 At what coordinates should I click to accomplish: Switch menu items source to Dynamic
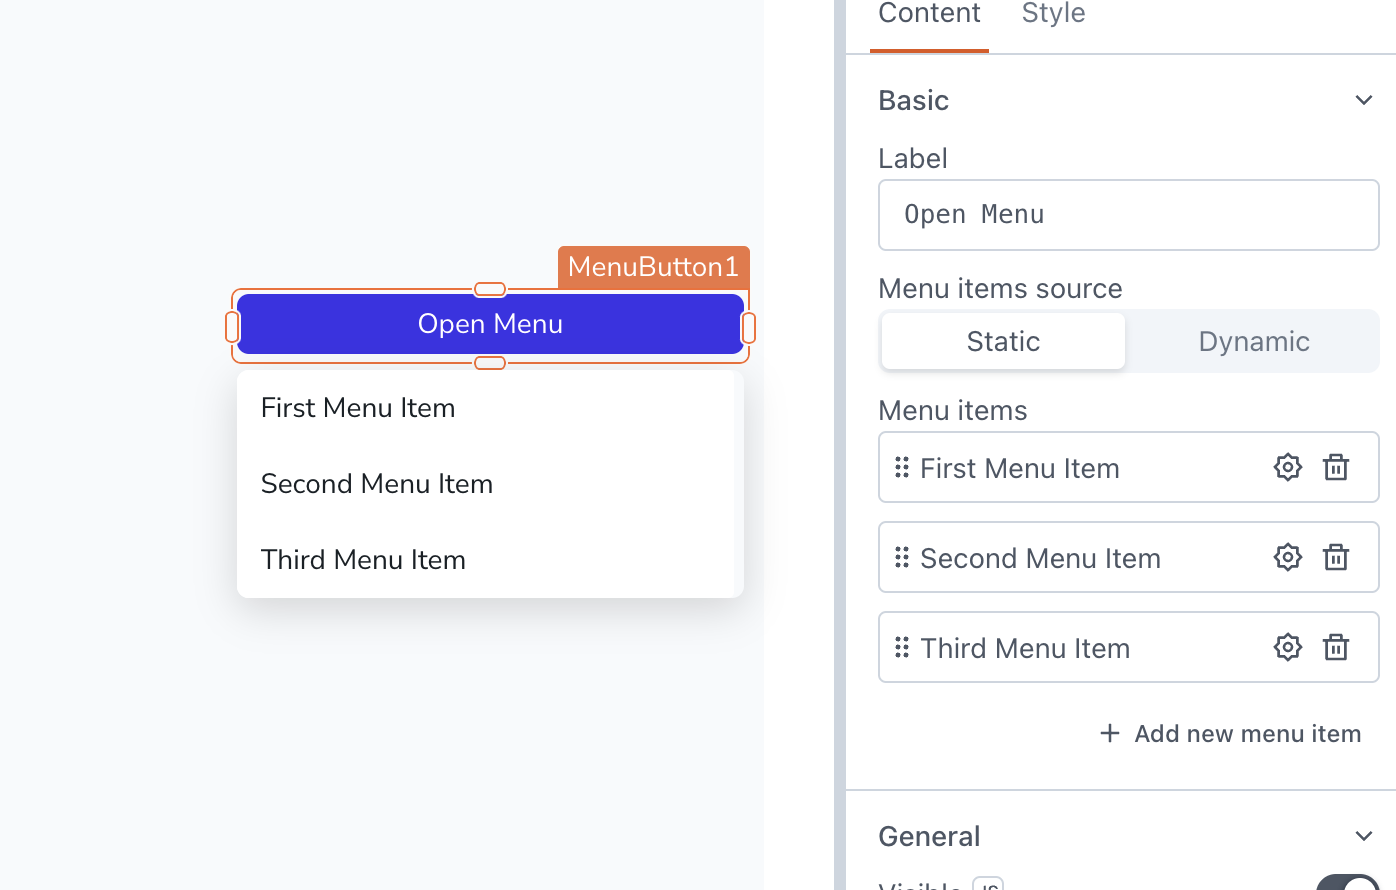1253,341
